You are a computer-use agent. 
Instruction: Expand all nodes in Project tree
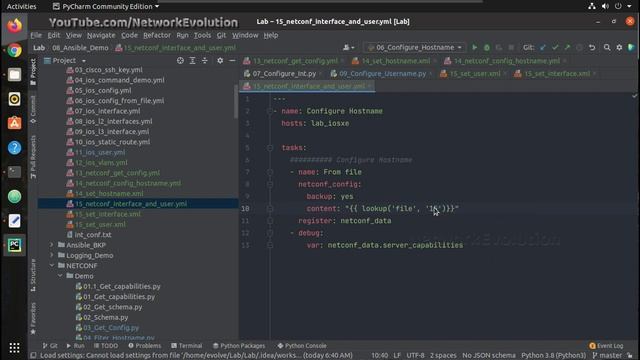(192, 60)
